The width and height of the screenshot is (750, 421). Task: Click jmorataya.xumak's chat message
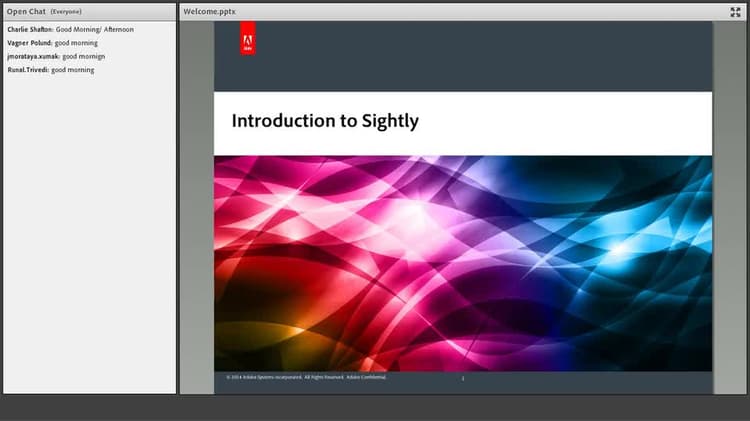(x=56, y=56)
